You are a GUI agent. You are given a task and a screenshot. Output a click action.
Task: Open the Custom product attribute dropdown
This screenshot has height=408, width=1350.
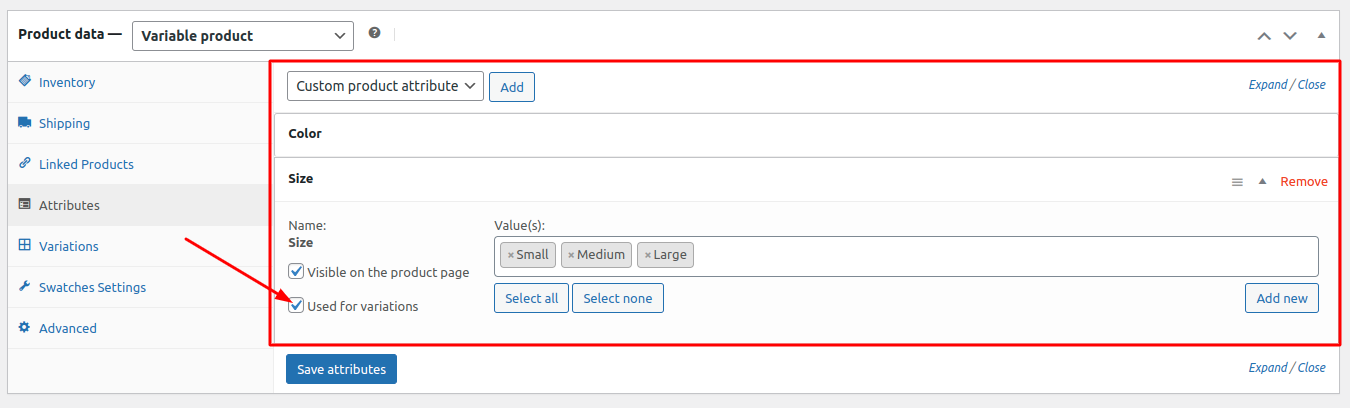[385, 86]
